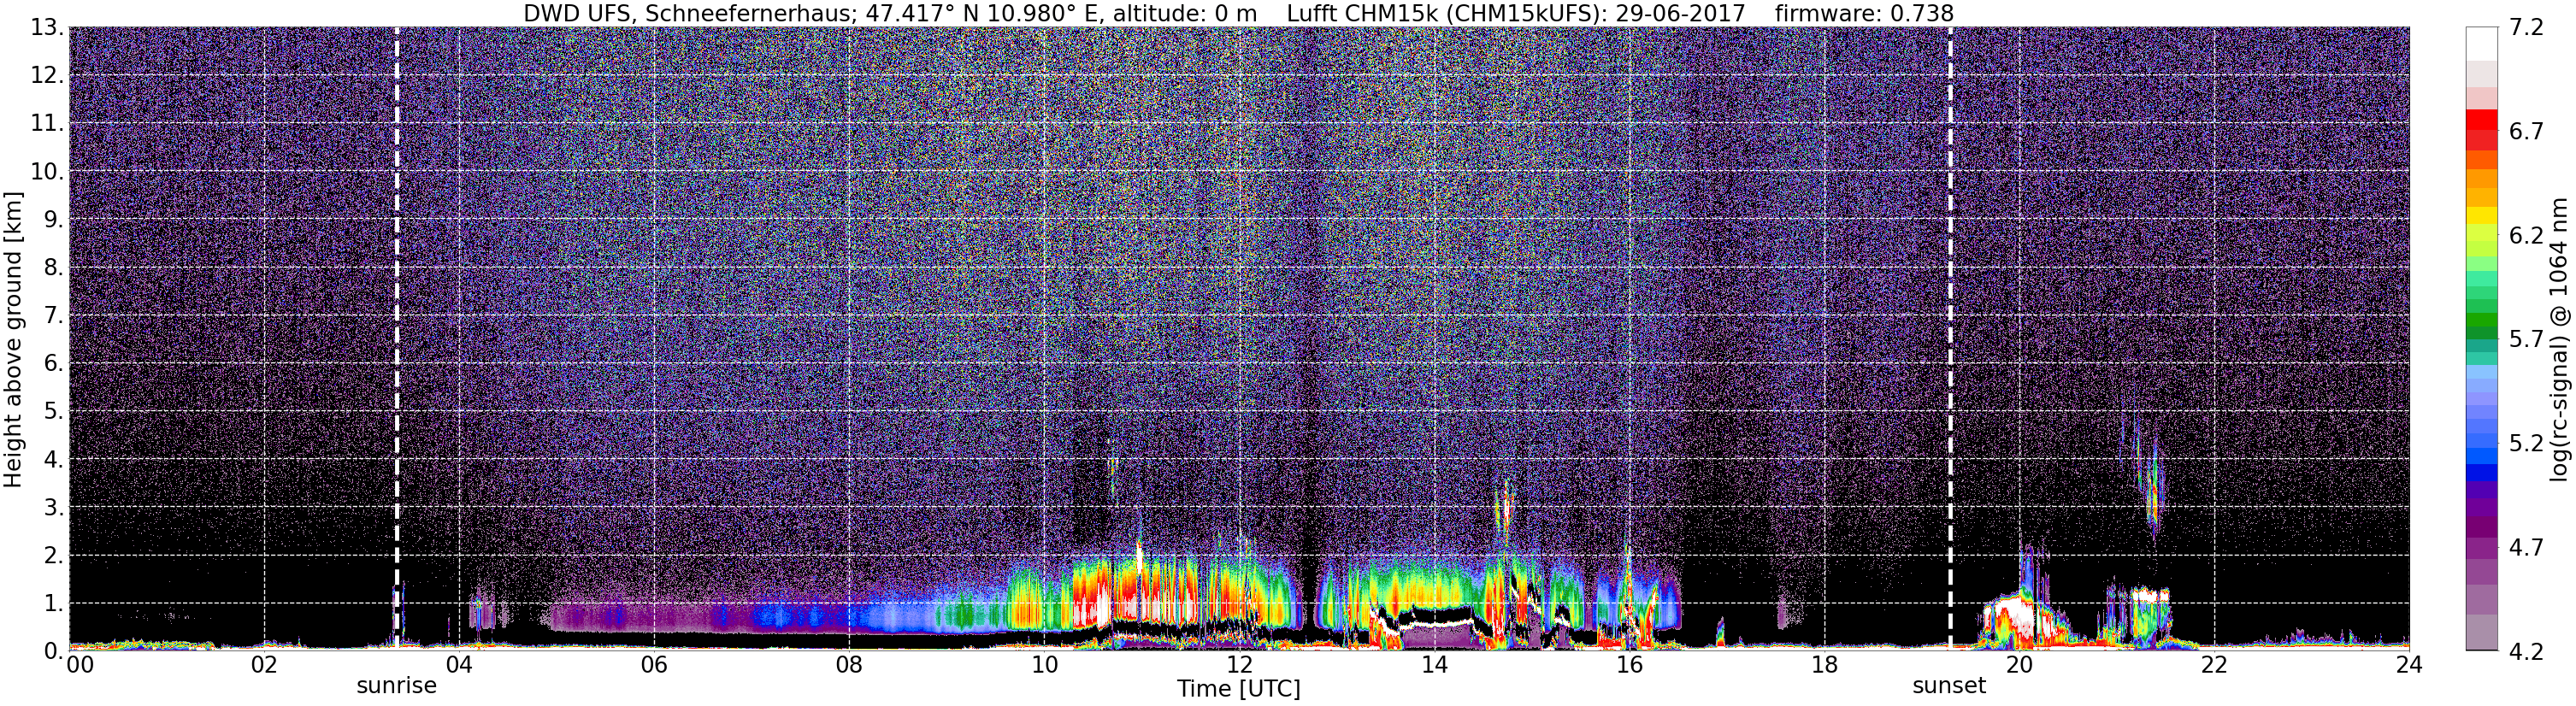
Task: Click the y-axis tick label '11.'
Action: [46, 124]
